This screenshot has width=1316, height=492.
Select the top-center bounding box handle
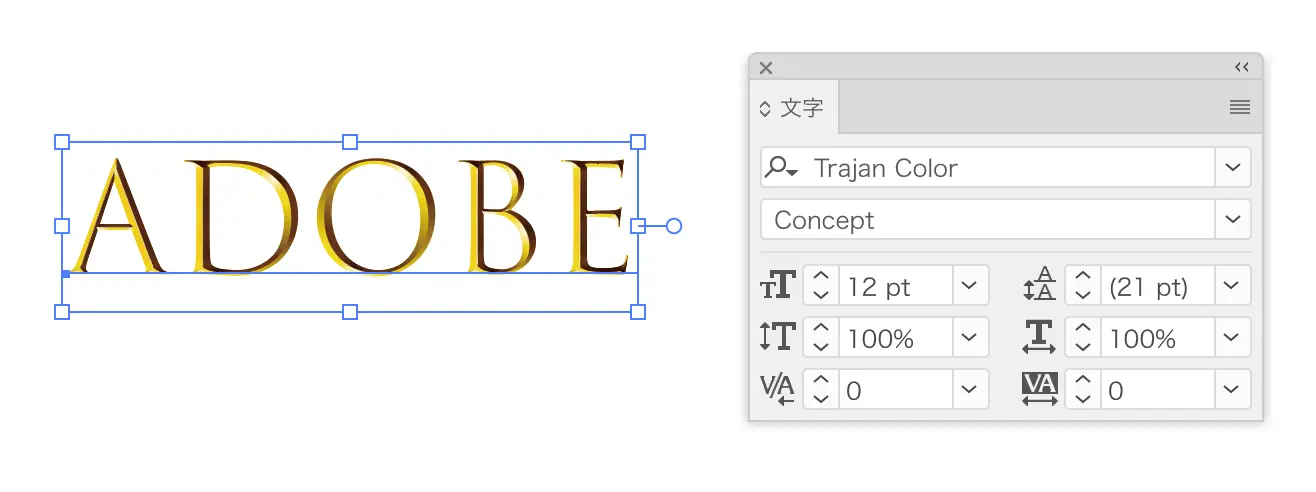coord(350,142)
